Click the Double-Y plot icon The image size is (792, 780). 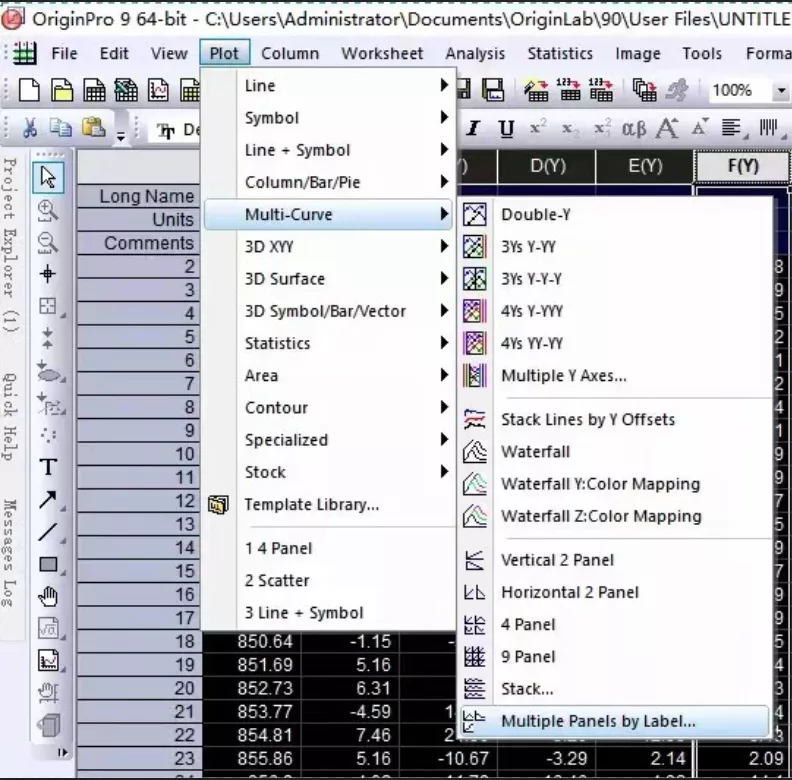point(475,215)
